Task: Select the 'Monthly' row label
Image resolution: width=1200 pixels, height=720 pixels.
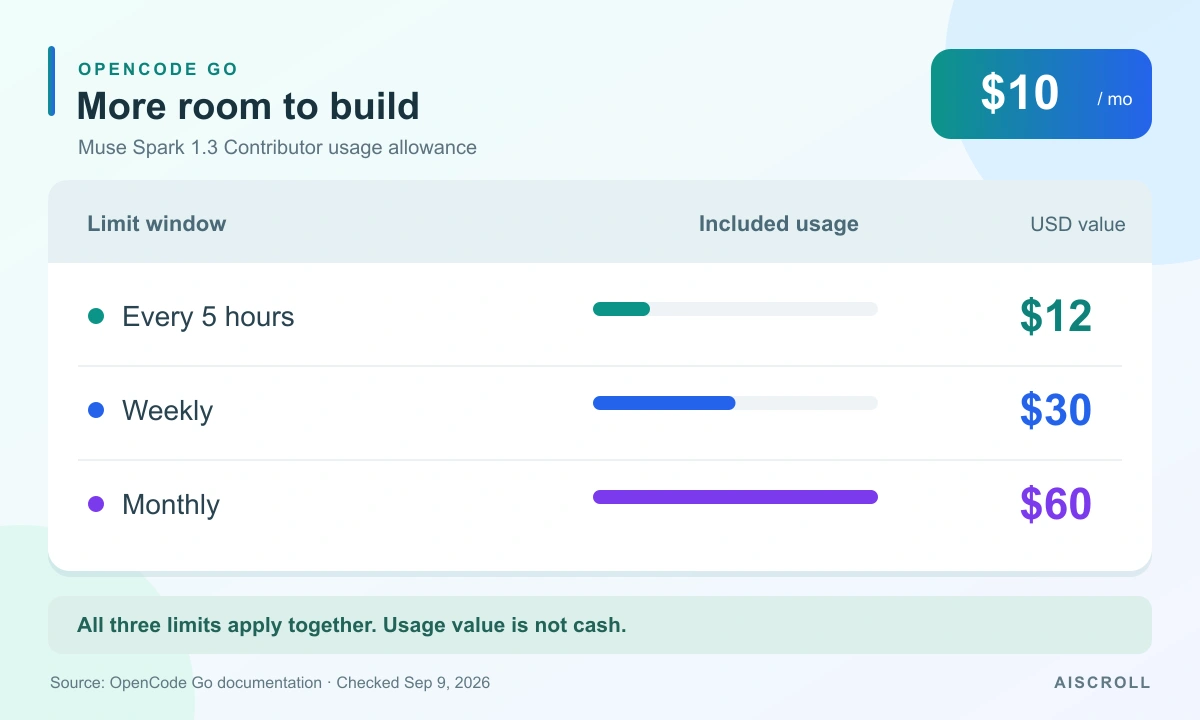Action: 171,505
